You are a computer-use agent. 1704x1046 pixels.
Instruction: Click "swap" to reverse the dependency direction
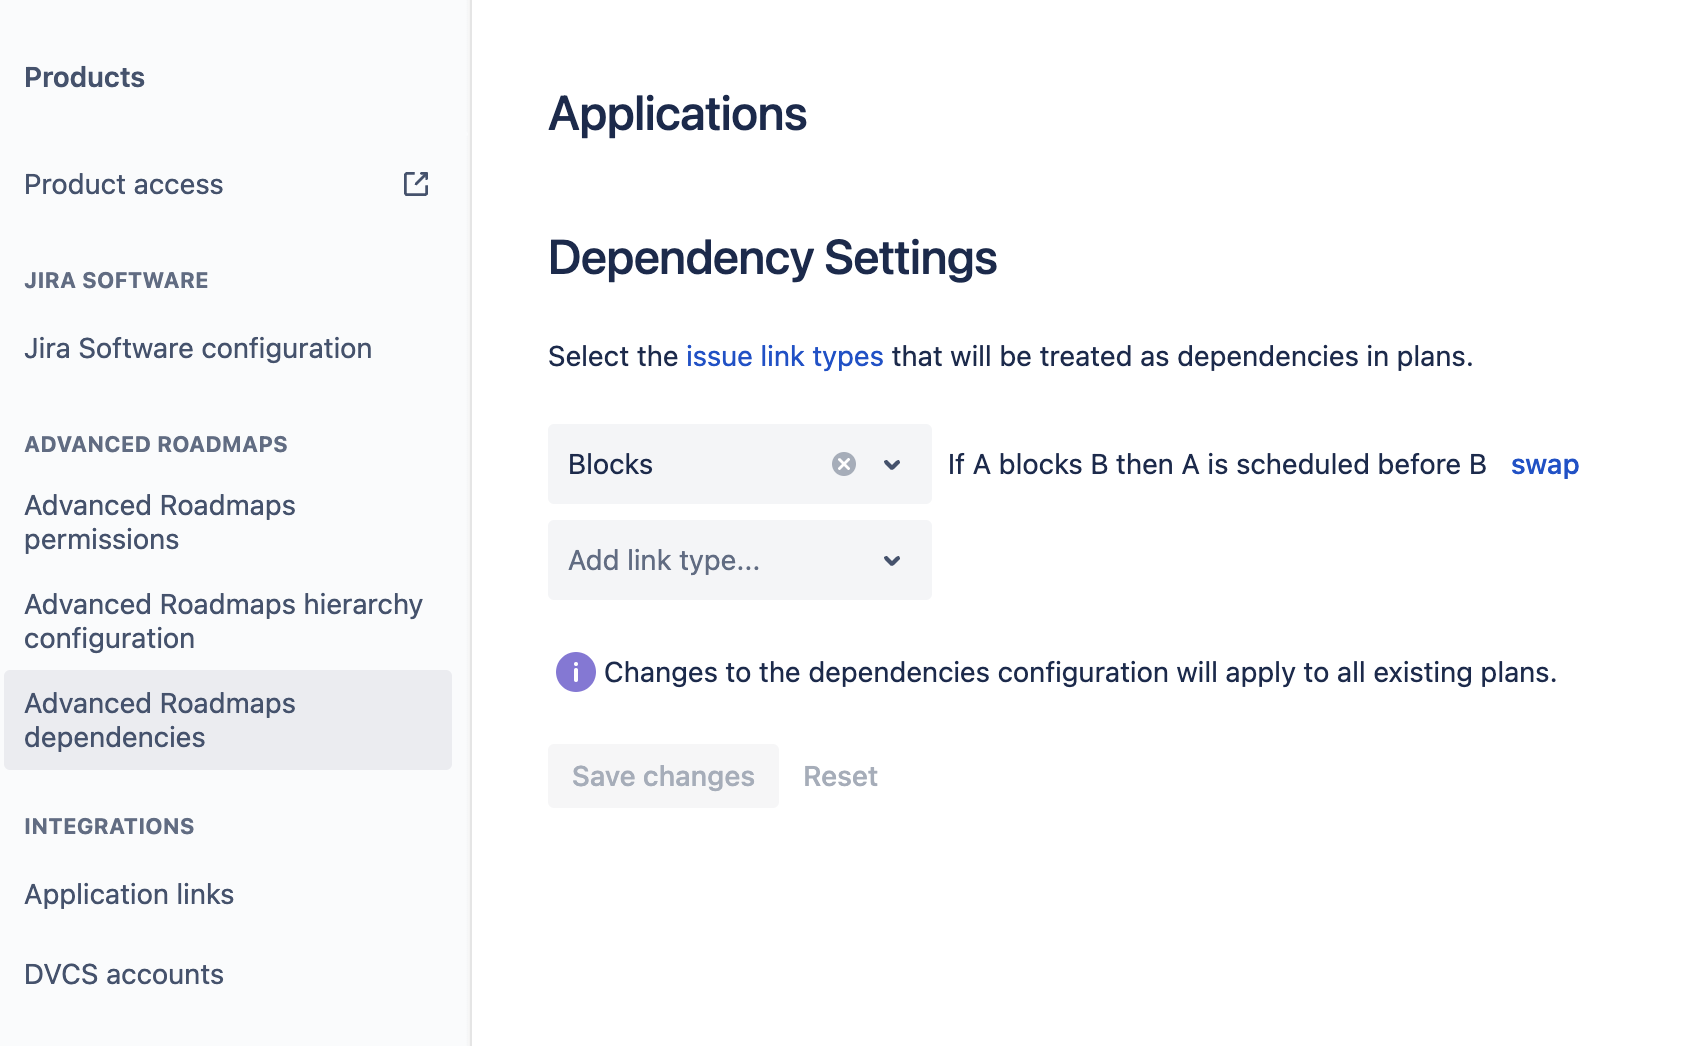click(x=1544, y=464)
